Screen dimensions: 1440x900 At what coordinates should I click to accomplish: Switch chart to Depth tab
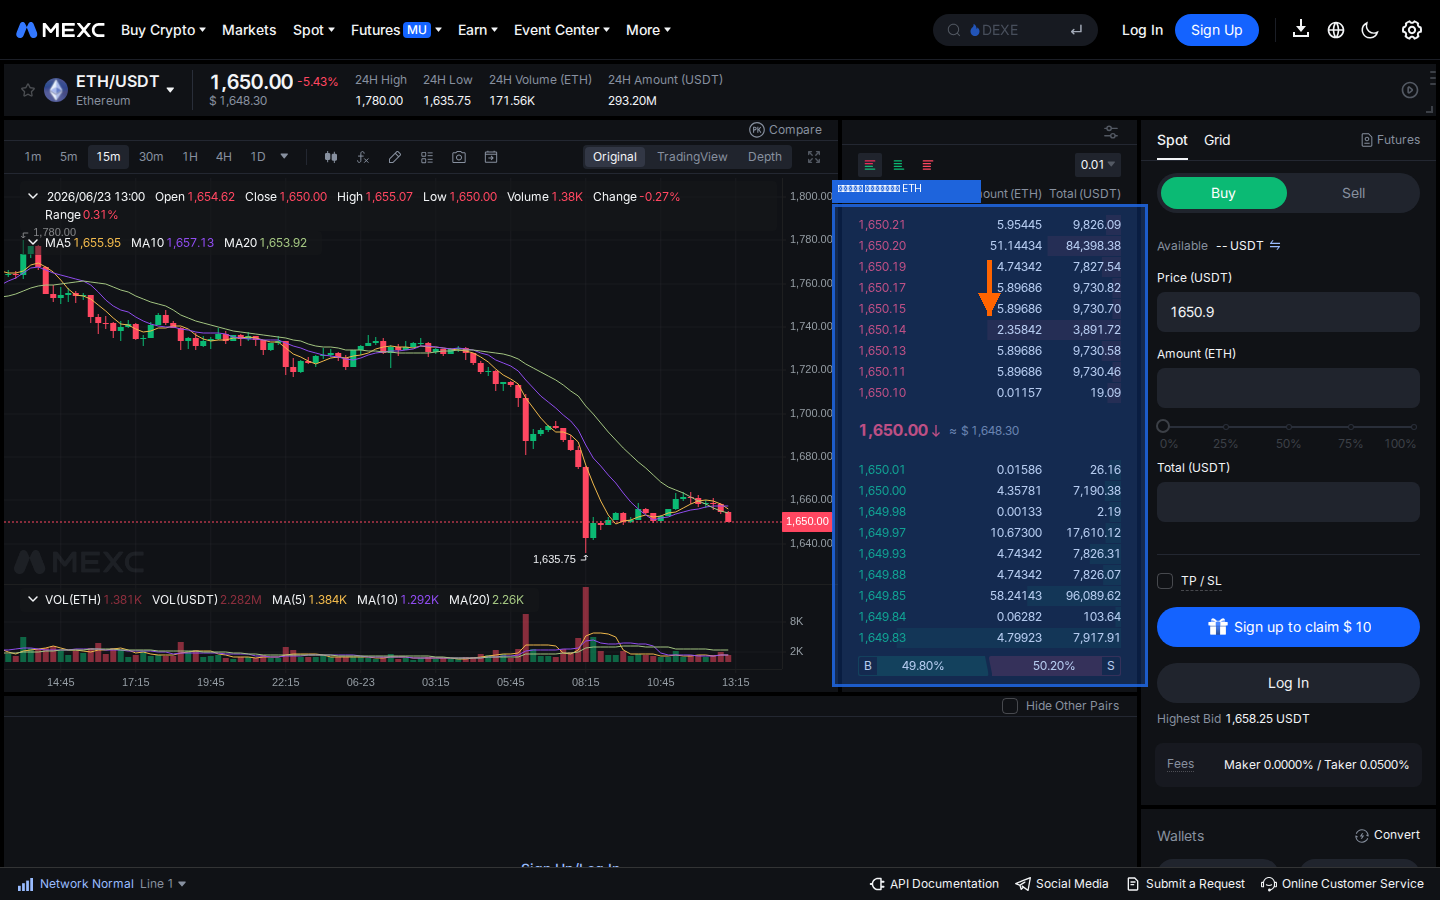tap(765, 157)
